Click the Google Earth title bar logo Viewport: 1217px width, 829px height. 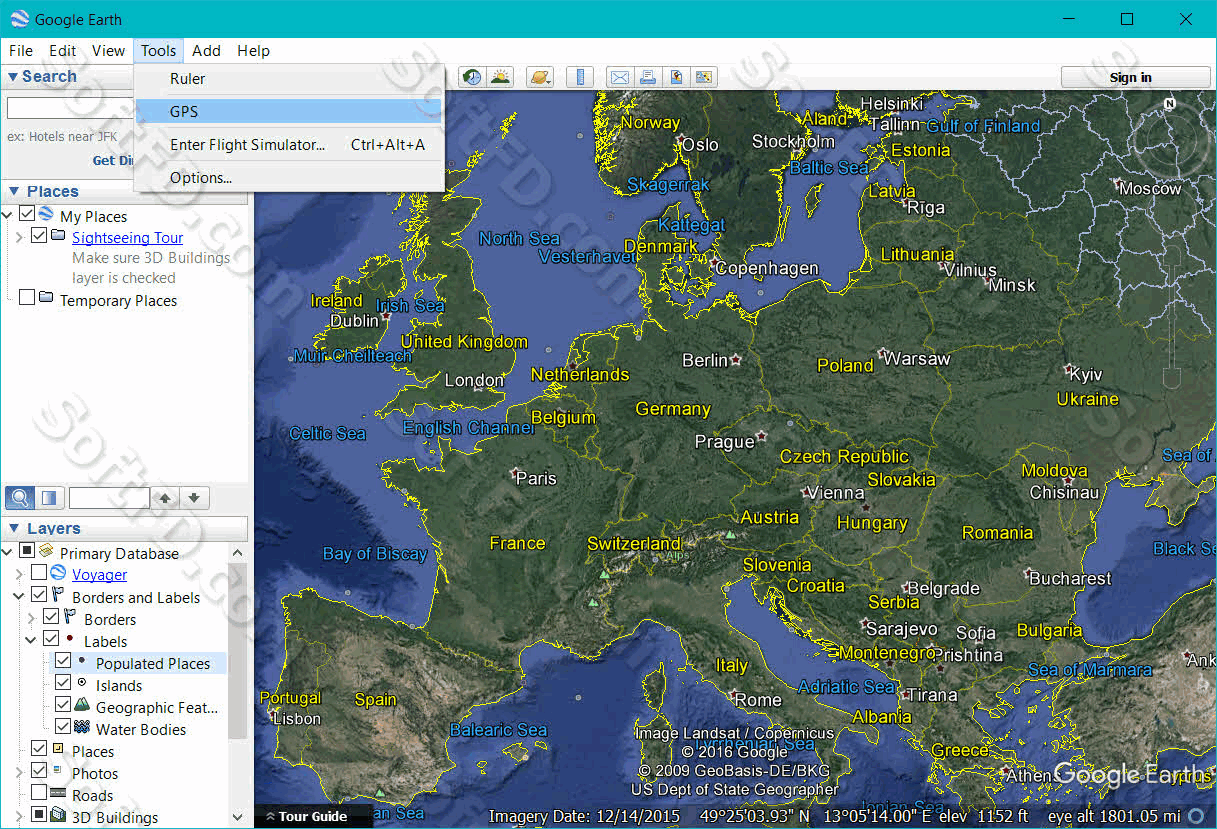(20, 18)
